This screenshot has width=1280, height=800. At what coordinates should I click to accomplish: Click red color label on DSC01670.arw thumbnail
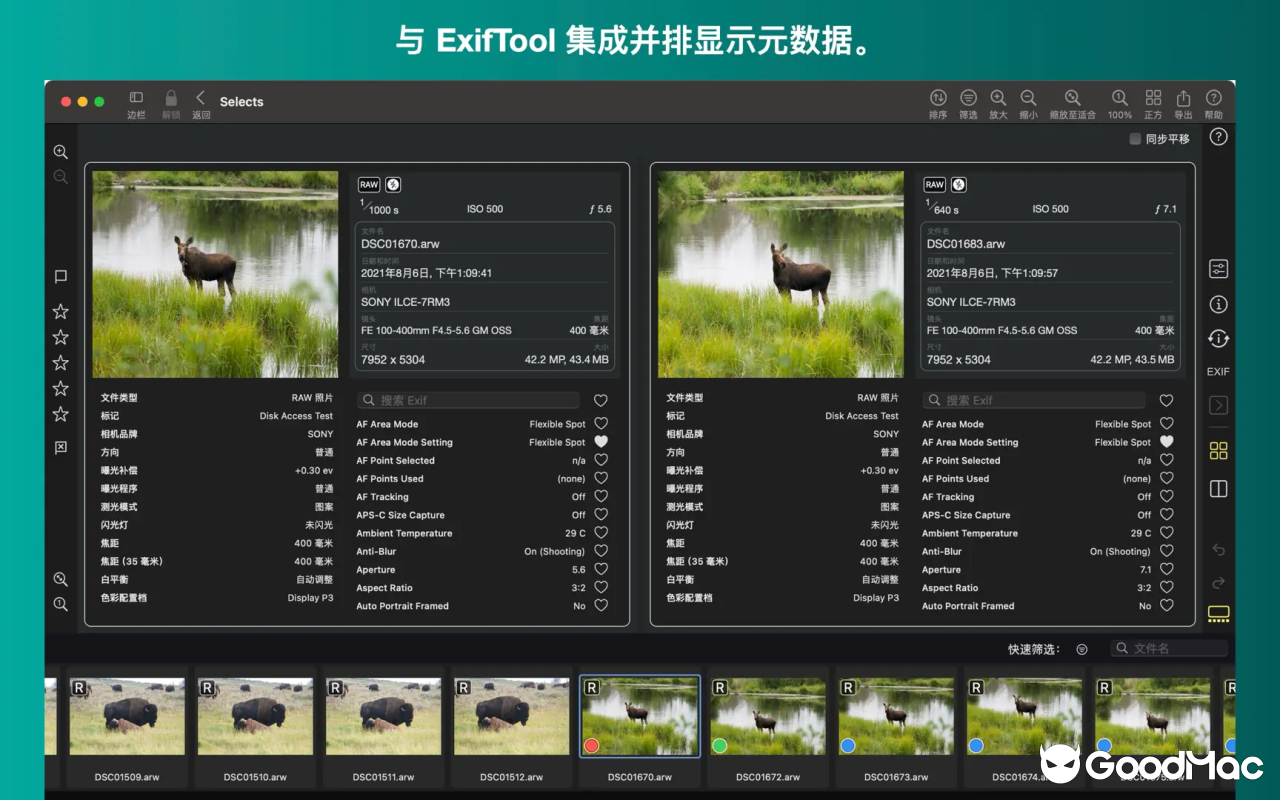pyautogui.click(x=591, y=746)
